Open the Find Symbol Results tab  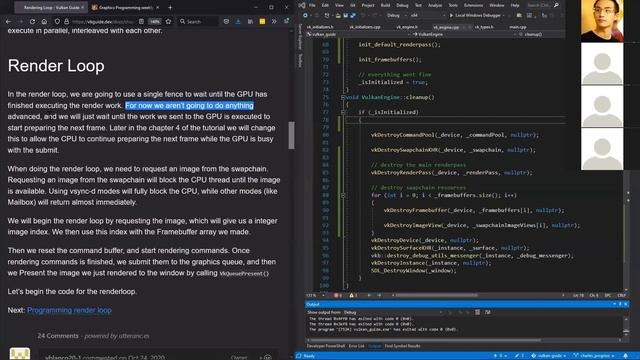tap(402, 346)
